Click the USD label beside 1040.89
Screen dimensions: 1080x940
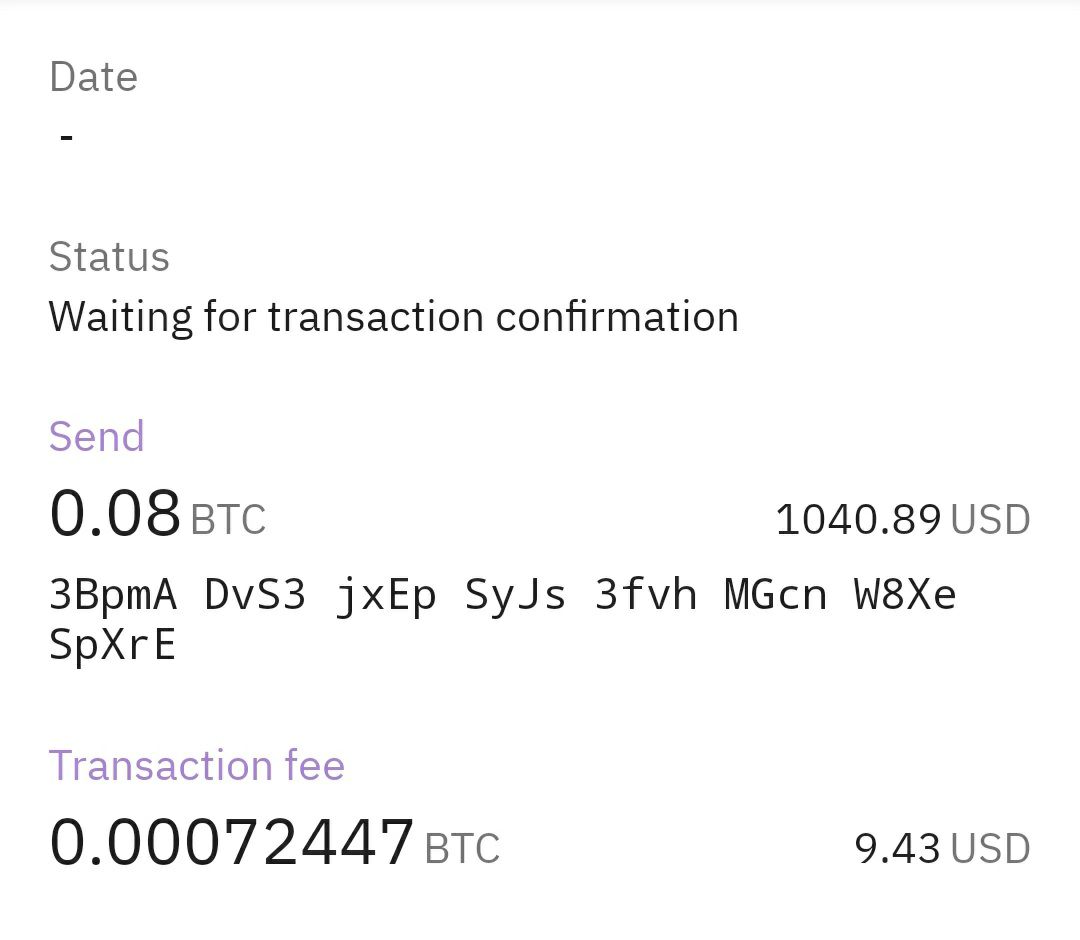pyautogui.click(x=990, y=520)
